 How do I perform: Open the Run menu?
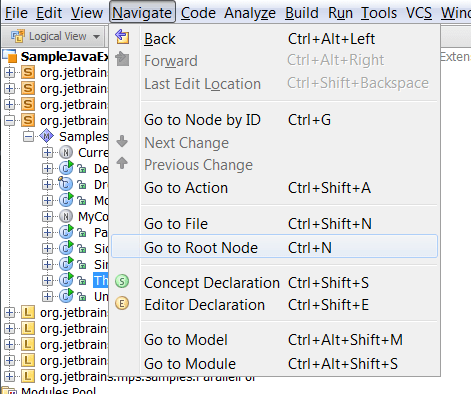340,13
